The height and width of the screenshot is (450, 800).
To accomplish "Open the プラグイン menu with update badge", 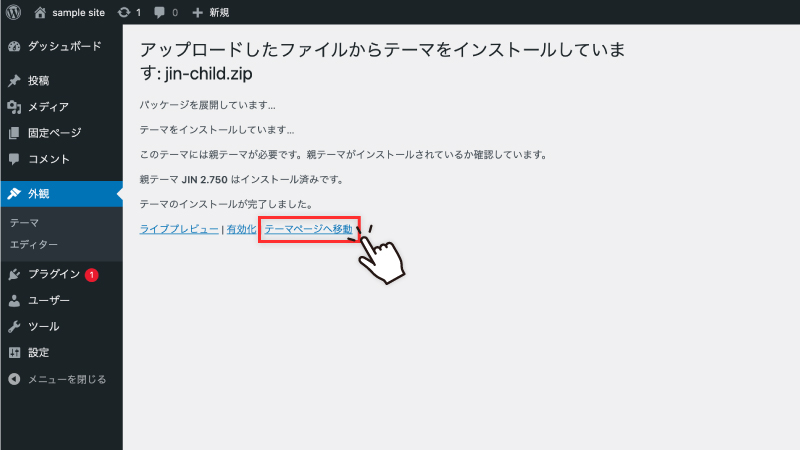I will pos(61,274).
